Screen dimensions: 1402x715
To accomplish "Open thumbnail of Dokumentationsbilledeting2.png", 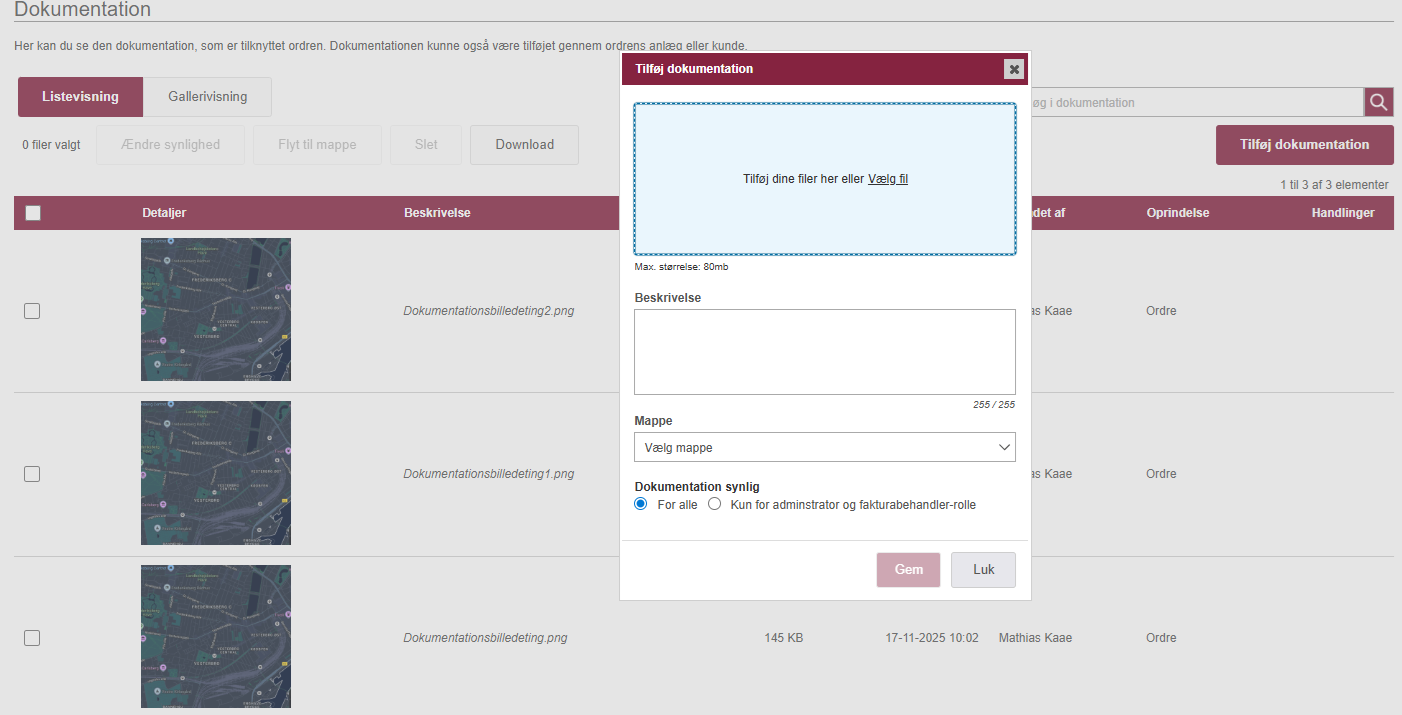I will [x=215, y=309].
